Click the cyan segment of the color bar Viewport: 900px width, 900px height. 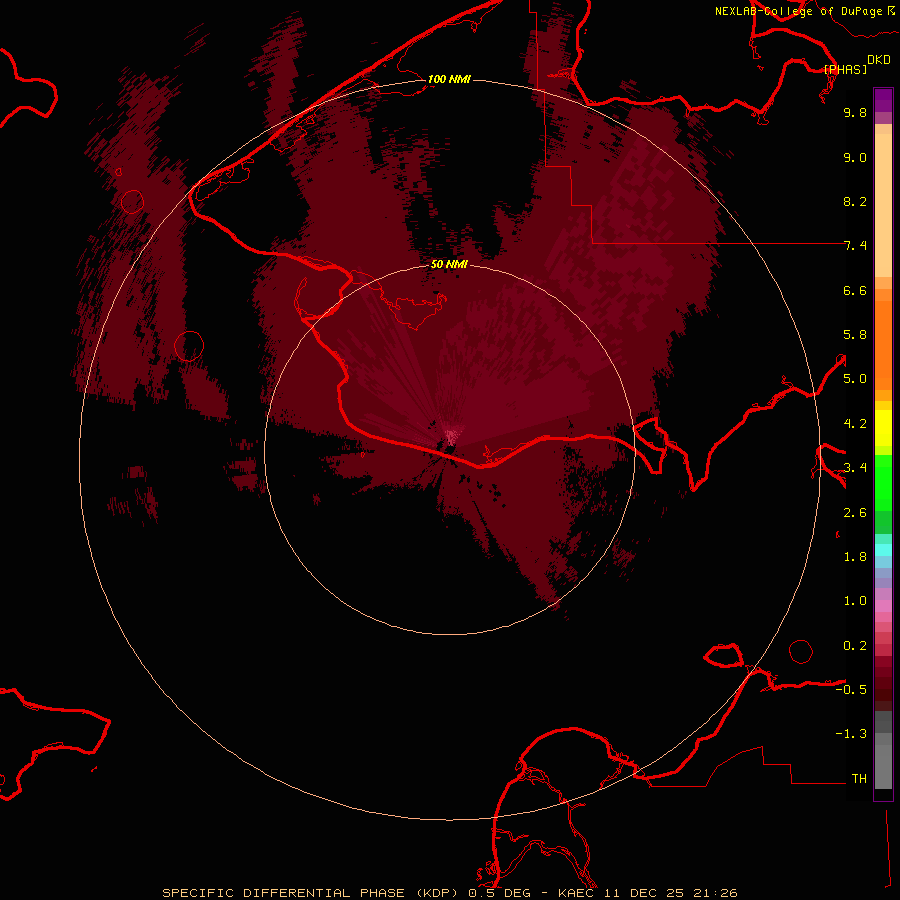(x=883, y=550)
